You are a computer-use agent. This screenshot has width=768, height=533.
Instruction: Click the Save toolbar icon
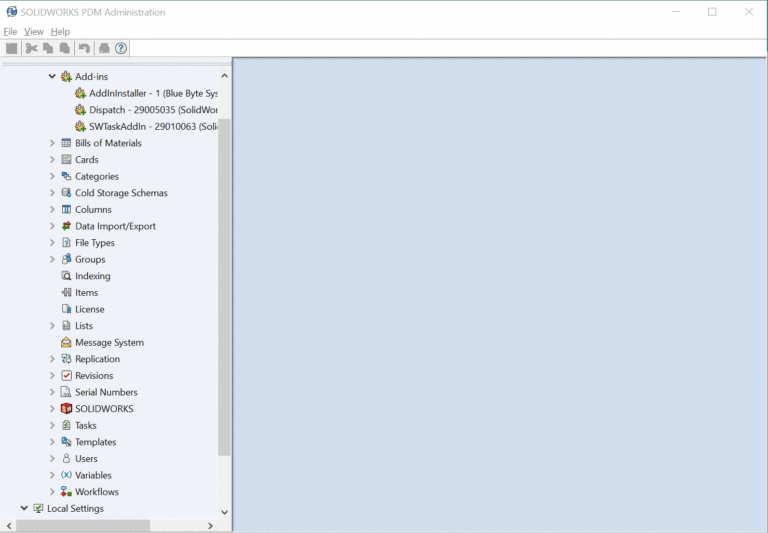point(12,48)
